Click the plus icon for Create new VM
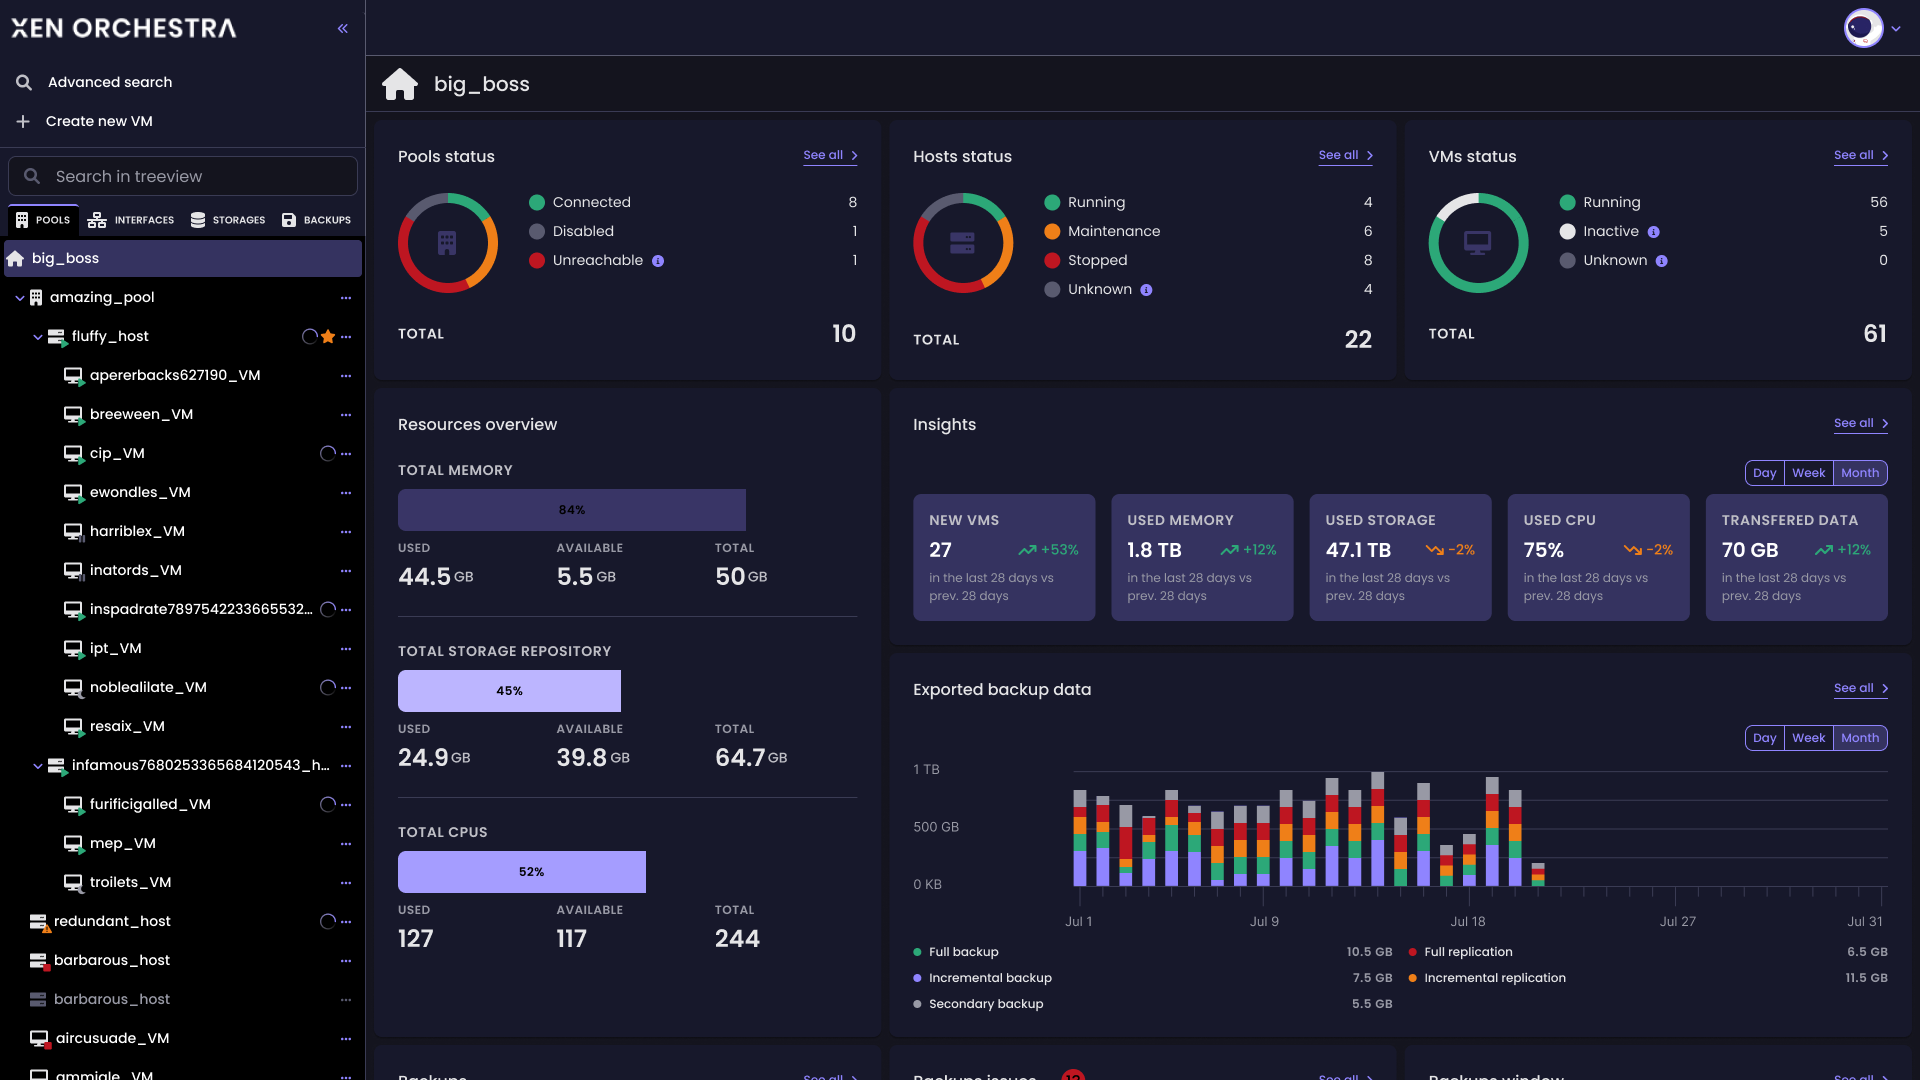 click(x=23, y=121)
